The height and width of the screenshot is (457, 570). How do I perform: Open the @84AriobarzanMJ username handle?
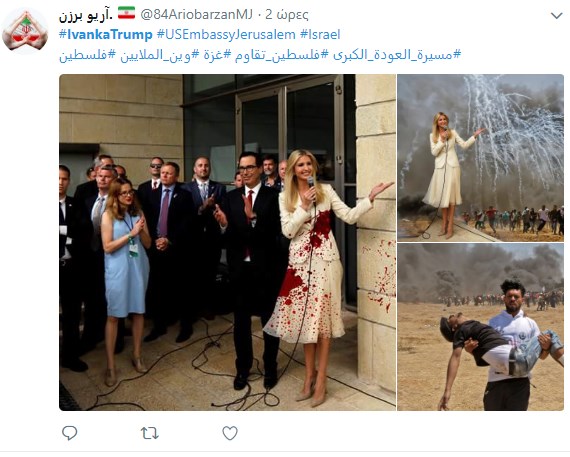tap(196, 15)
